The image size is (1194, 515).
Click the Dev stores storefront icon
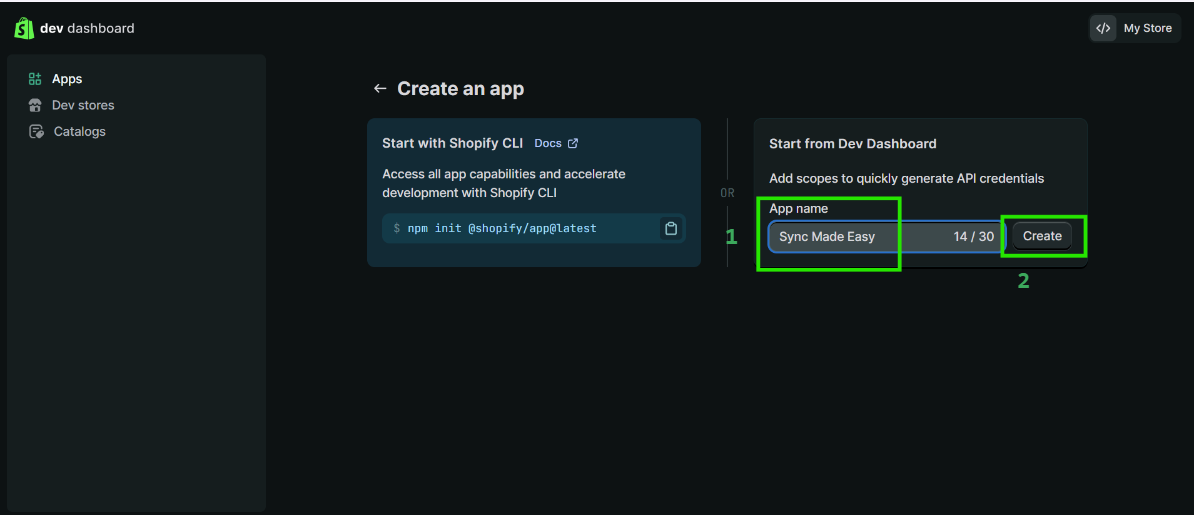(x=35, y=105)
